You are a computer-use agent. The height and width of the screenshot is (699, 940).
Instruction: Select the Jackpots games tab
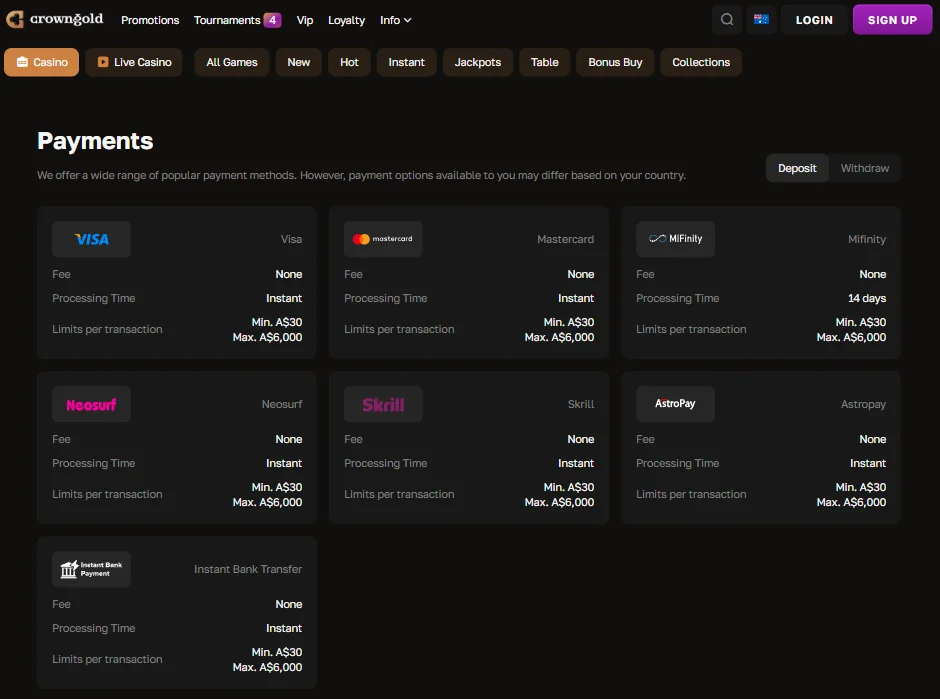click(x=478, y=62)
